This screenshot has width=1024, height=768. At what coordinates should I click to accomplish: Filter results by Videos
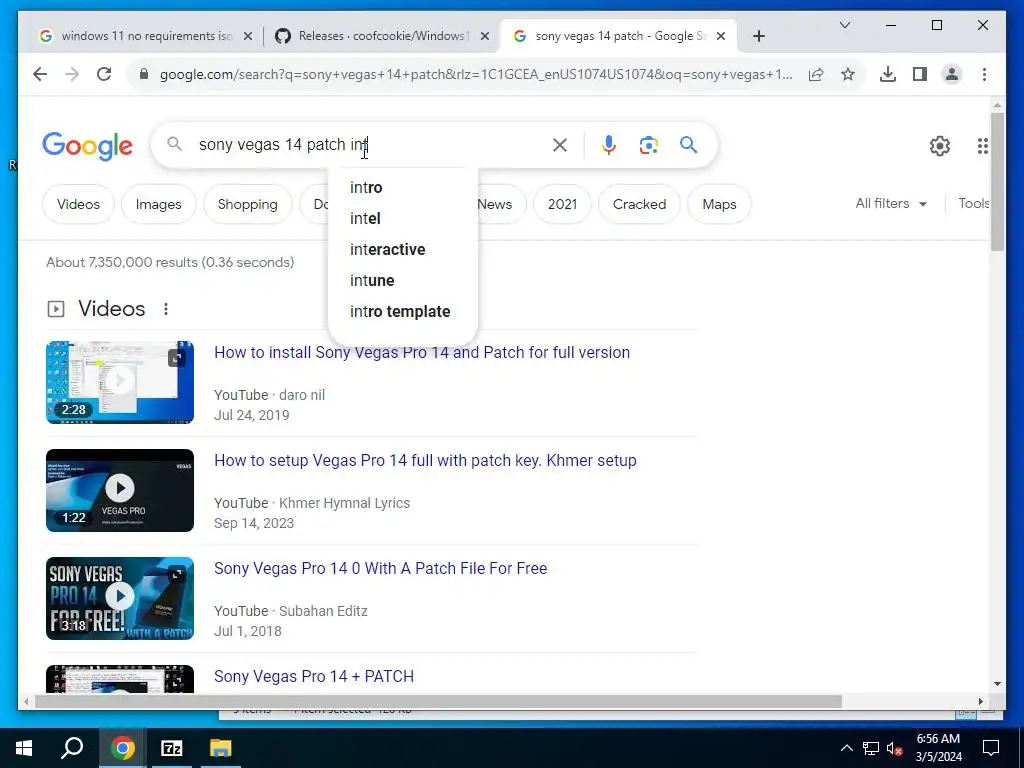pyautogui.click(x=78, y=204)
